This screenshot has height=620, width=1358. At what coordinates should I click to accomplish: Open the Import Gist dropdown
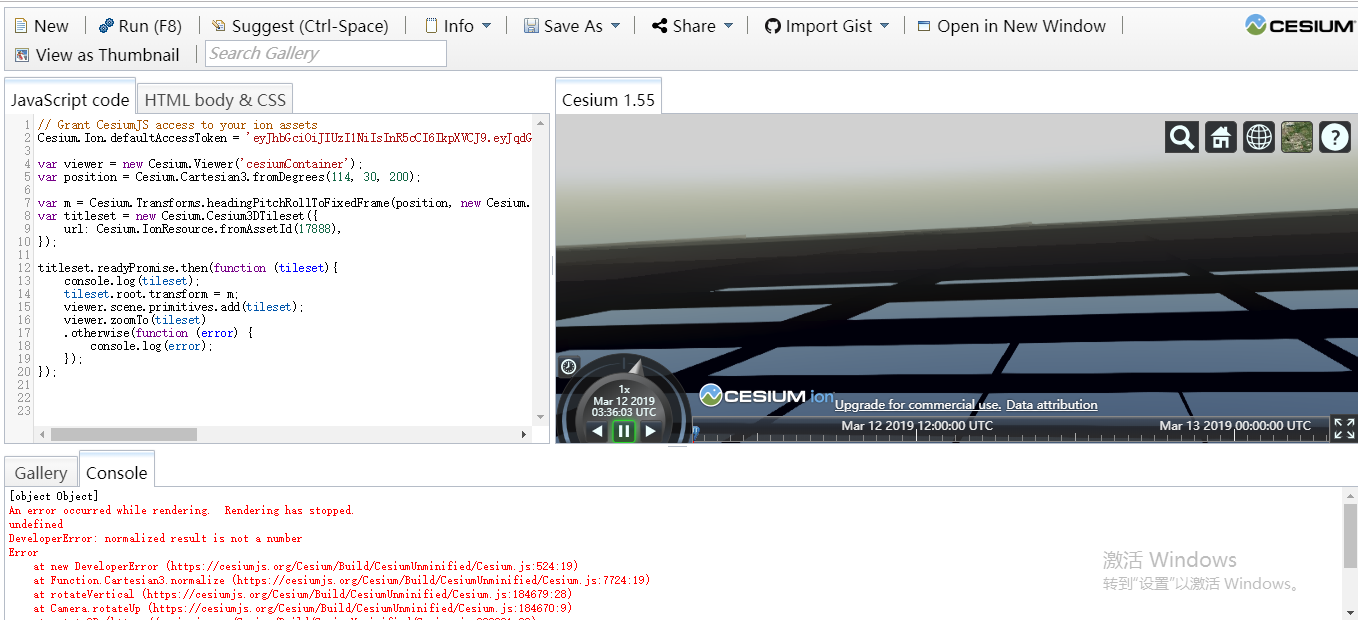pos(827,26)
